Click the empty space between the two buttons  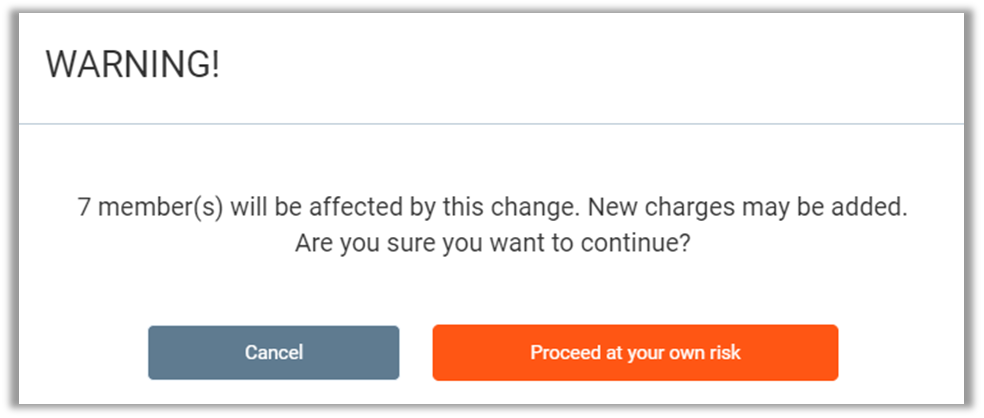pyautogui.click(x=416, y=353)
